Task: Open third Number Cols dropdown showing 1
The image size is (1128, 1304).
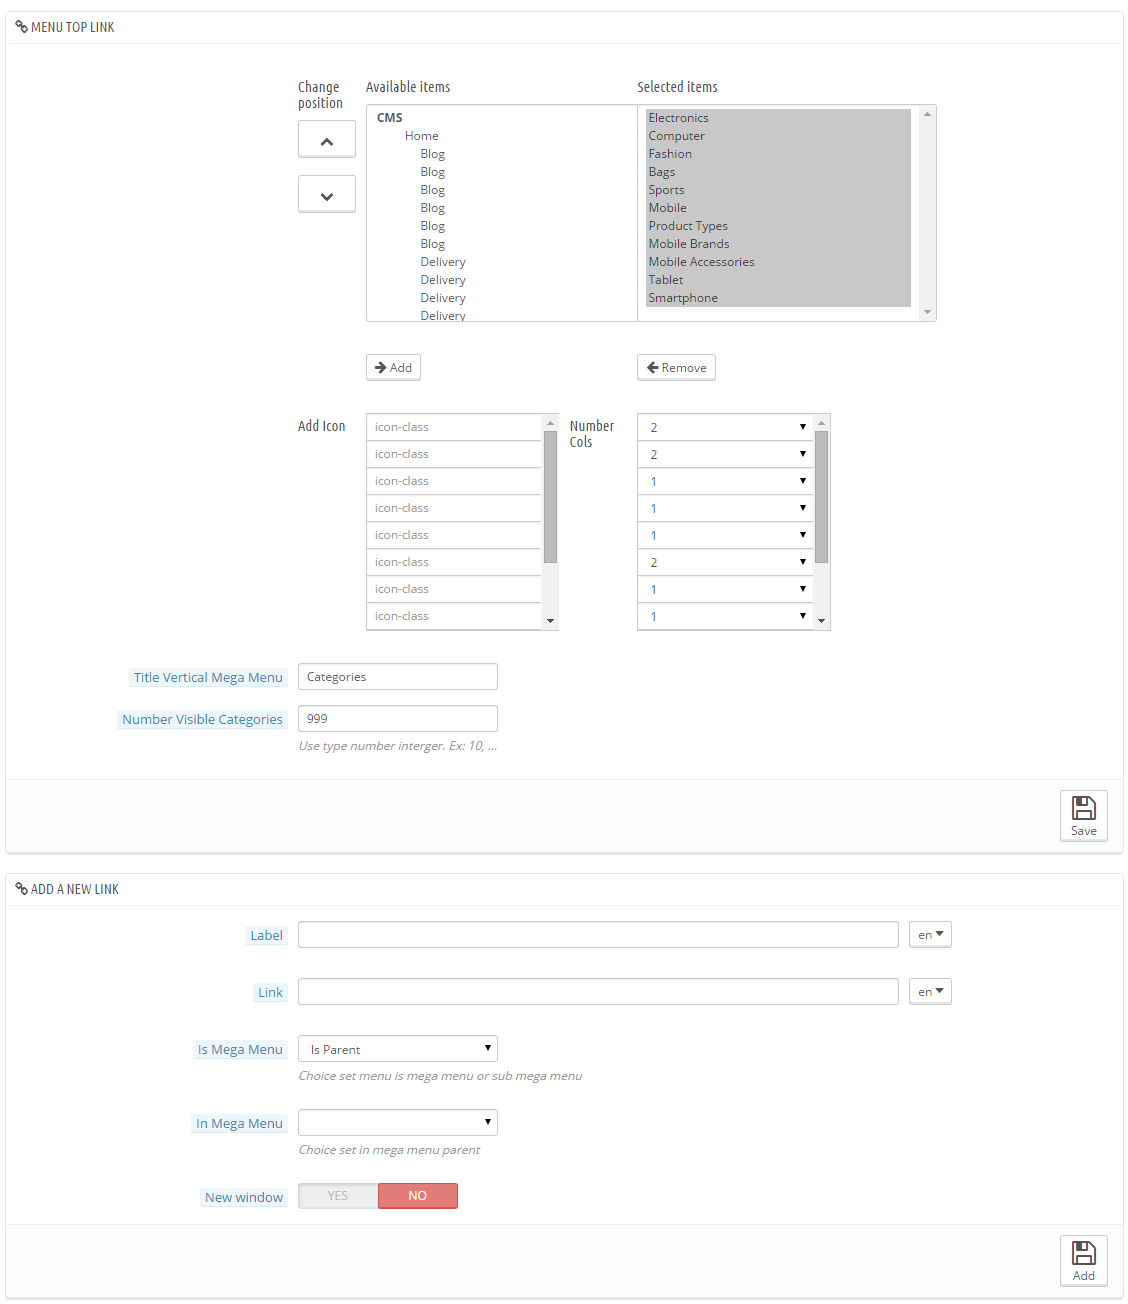Action: coord(725,481)
